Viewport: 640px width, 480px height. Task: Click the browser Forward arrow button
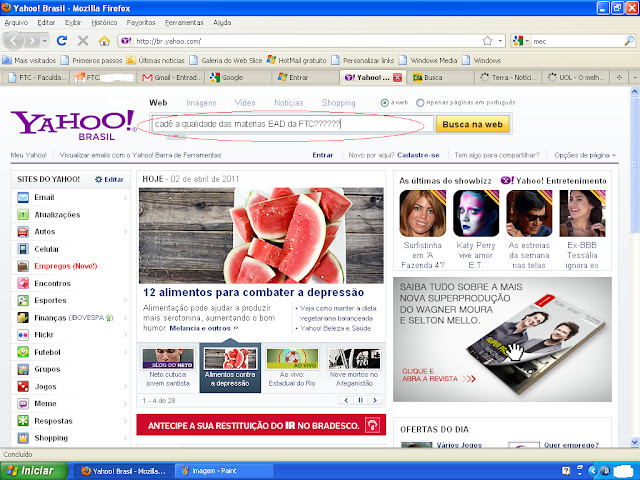coord(32,41)
